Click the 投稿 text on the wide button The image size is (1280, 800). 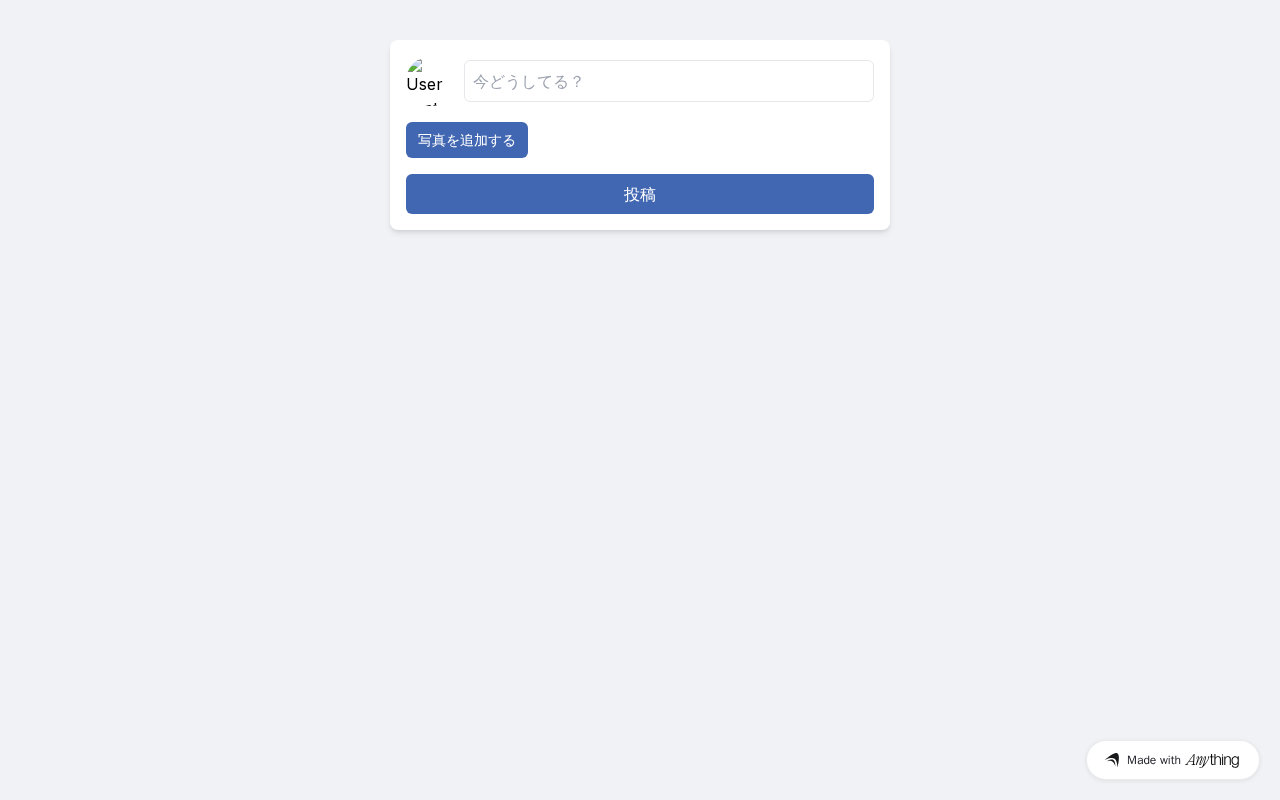[x=640, y=194]
